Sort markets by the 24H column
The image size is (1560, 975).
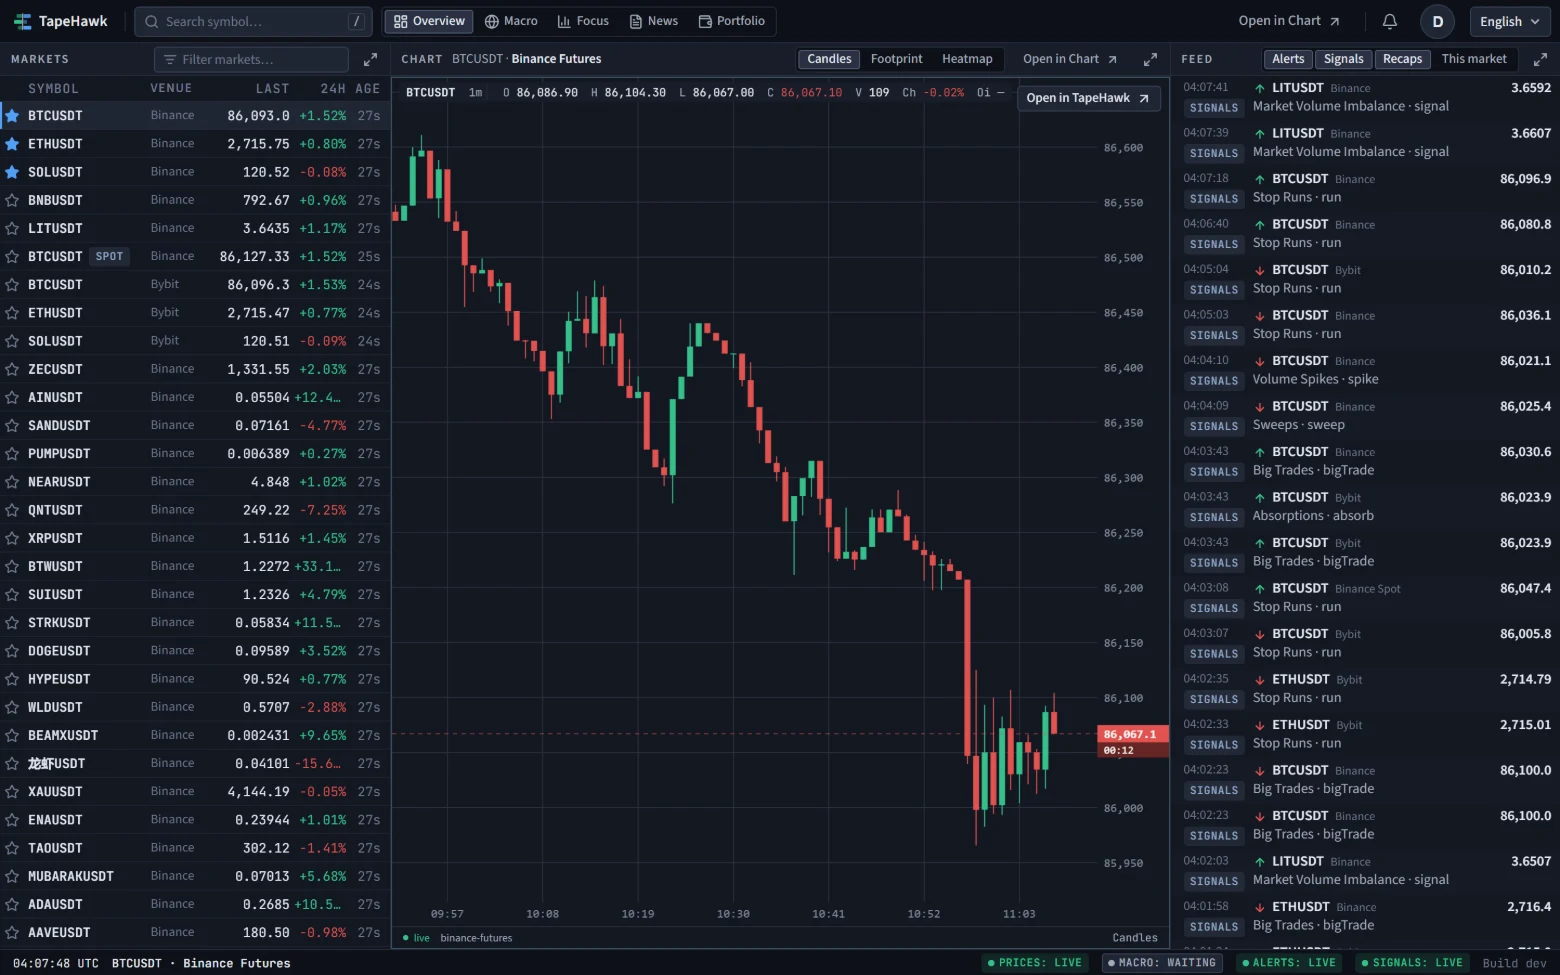(x=333, y=88)
